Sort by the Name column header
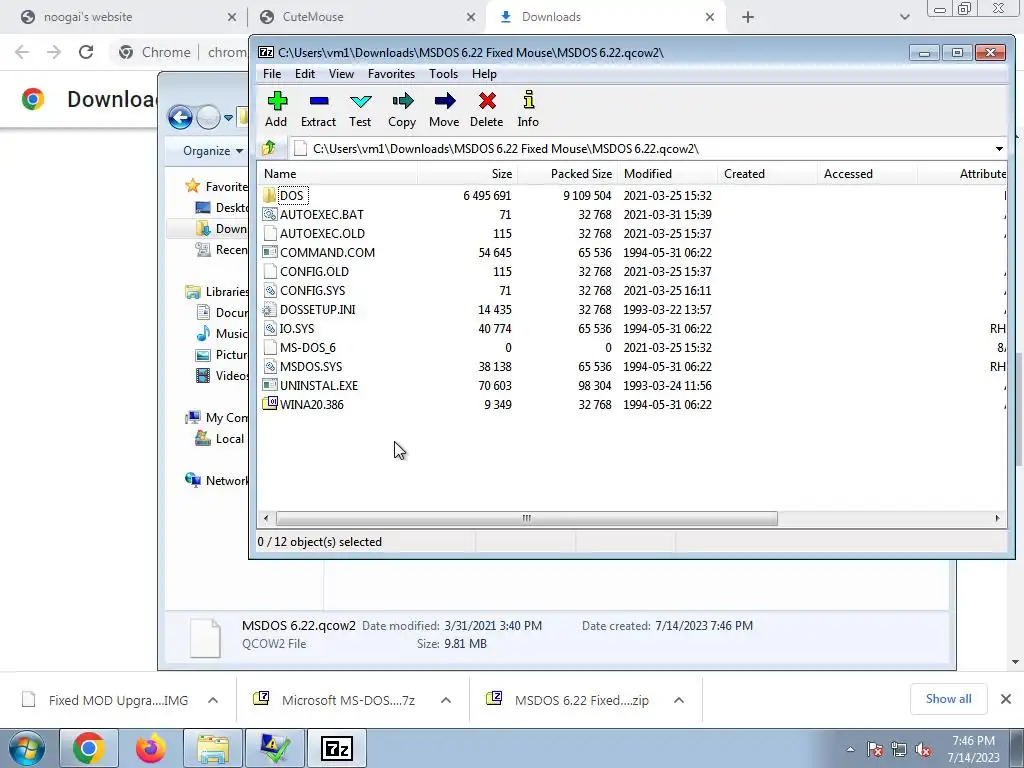Viewport: 1024px width, 768px height. click(337, 174)
